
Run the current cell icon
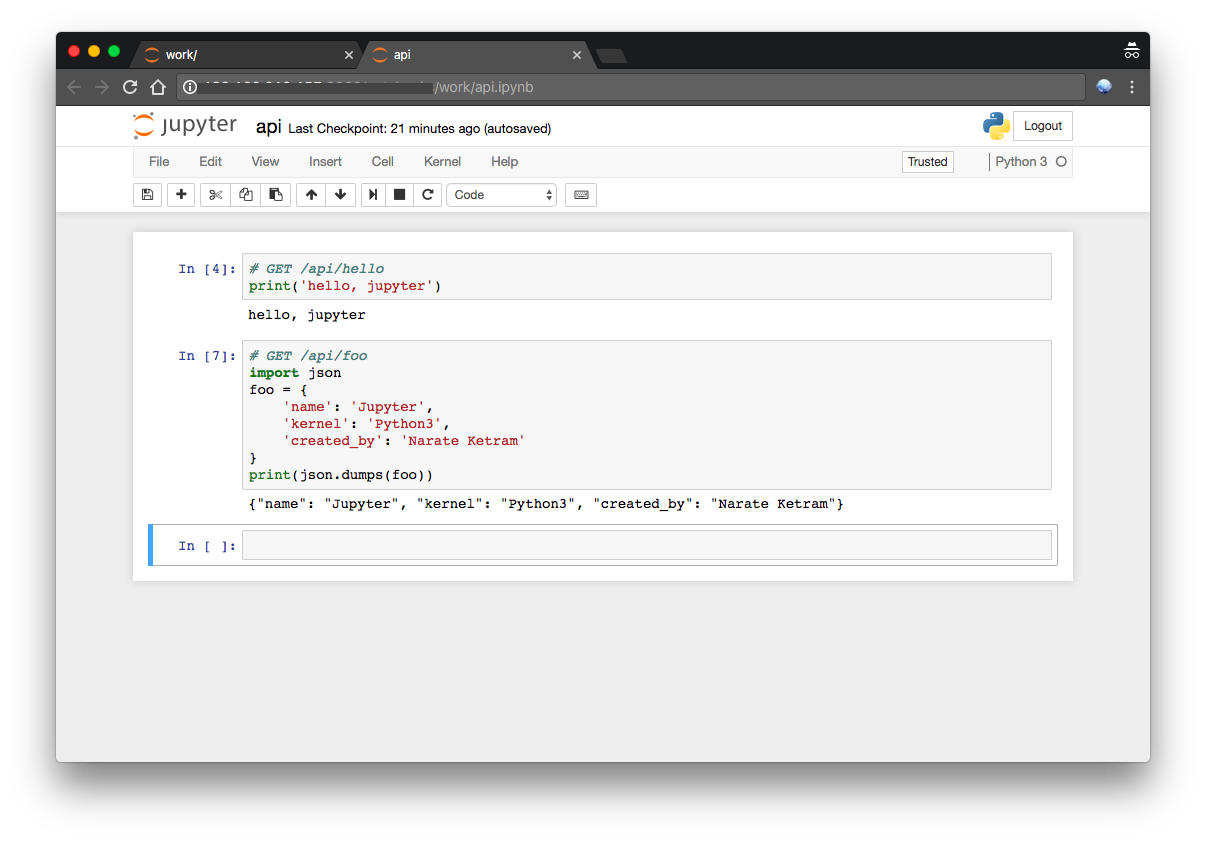pos(372,195)
